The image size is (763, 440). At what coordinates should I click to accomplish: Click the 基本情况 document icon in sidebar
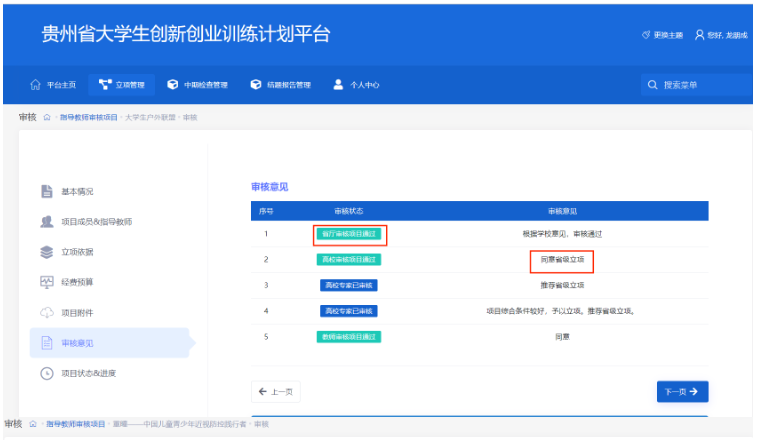pyautogui.click(x=46, y=191)
